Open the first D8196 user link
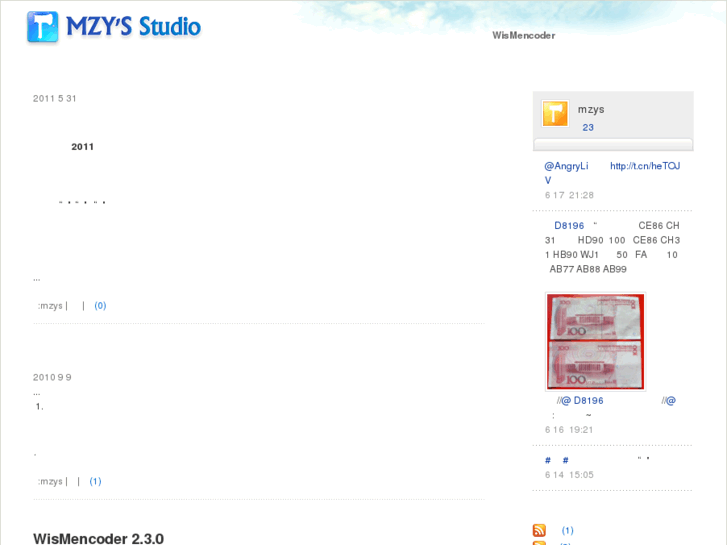Image resolution: width=727 pixels, height=545 pixels. tap(569, 226)
